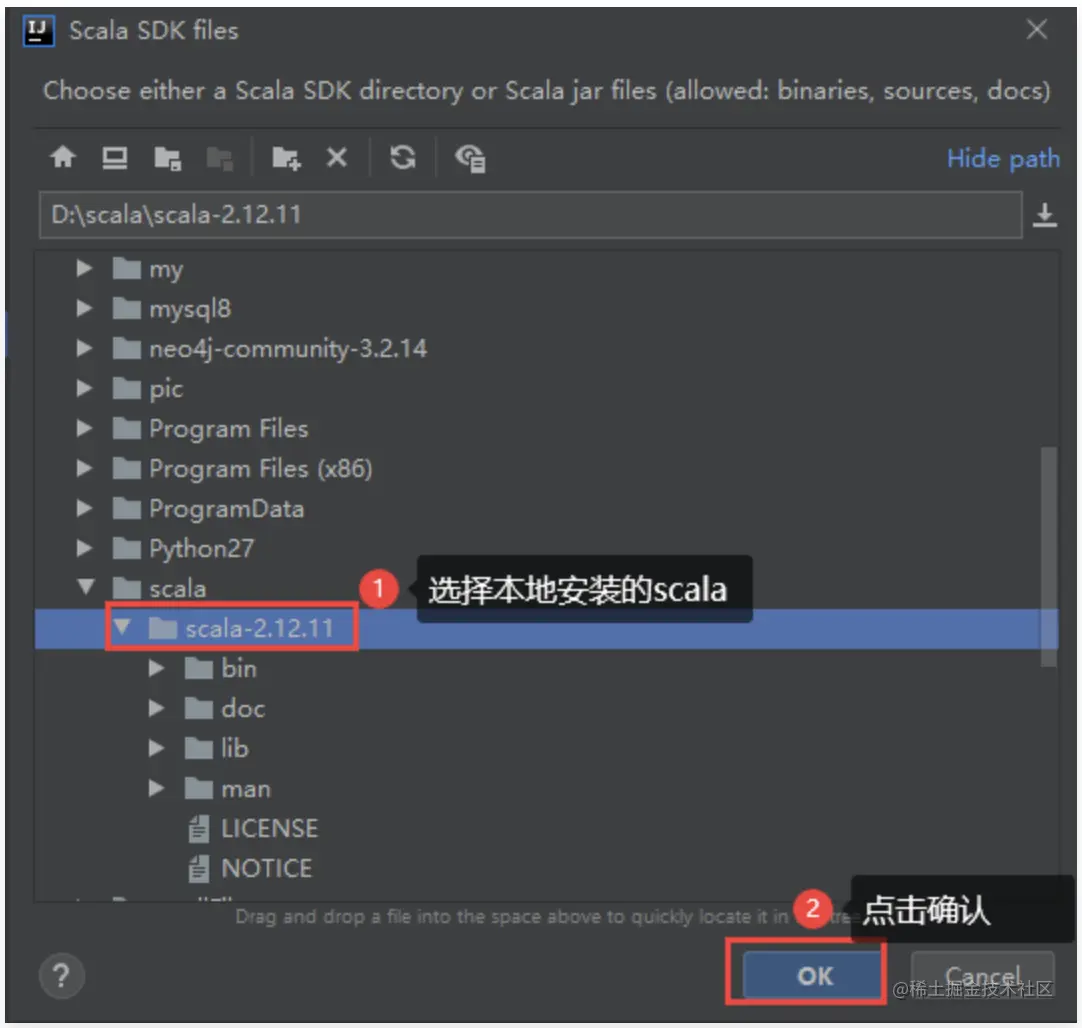Image resolution: width=1082 pixels, height=1028 pixels.
Task: Expand the mysql8 folder arrow
Action: [84, 308]
